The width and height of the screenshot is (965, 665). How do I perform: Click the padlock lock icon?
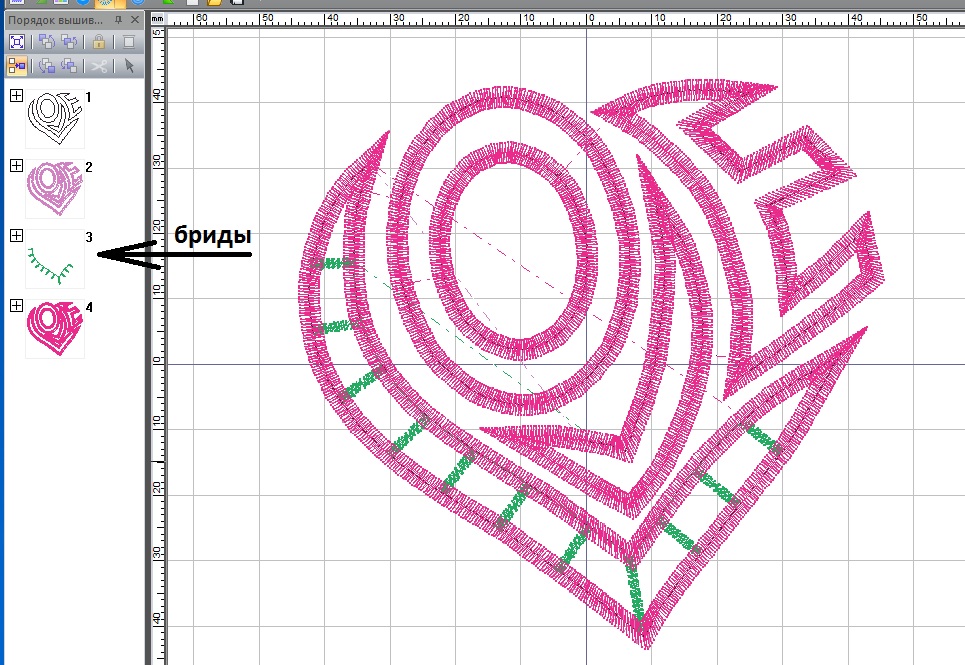(x=99, y=42)
